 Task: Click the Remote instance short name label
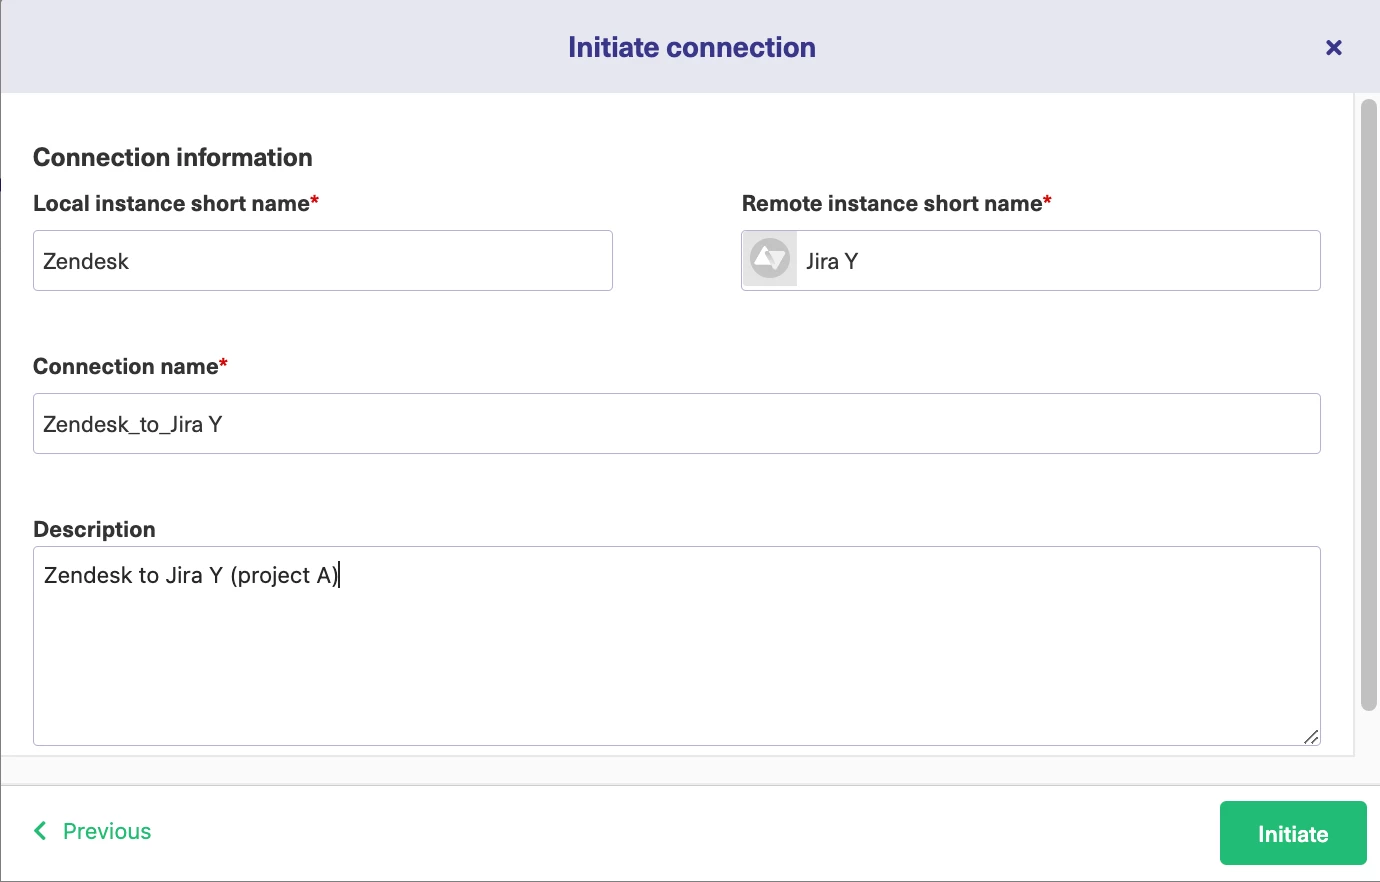click(897, 203)
